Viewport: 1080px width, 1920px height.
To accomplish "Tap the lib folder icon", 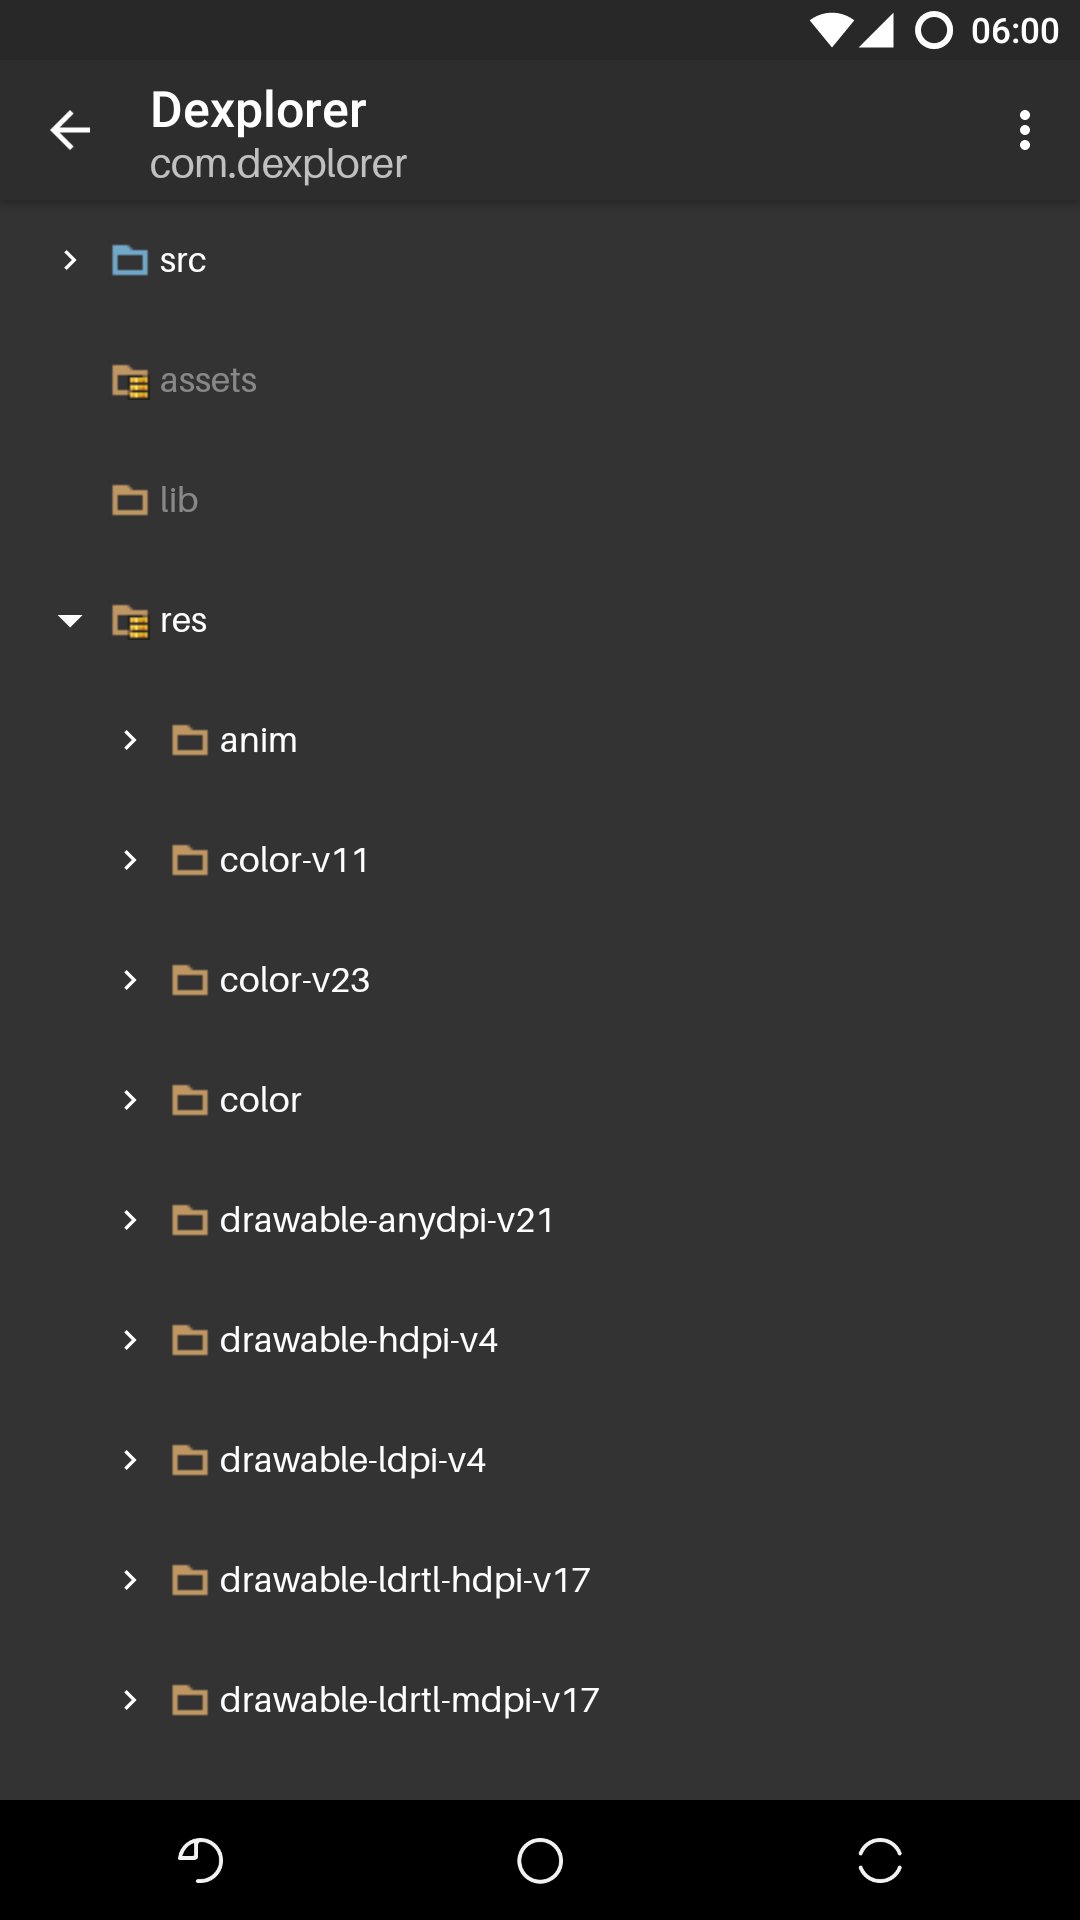I will [x=130, y=500].
